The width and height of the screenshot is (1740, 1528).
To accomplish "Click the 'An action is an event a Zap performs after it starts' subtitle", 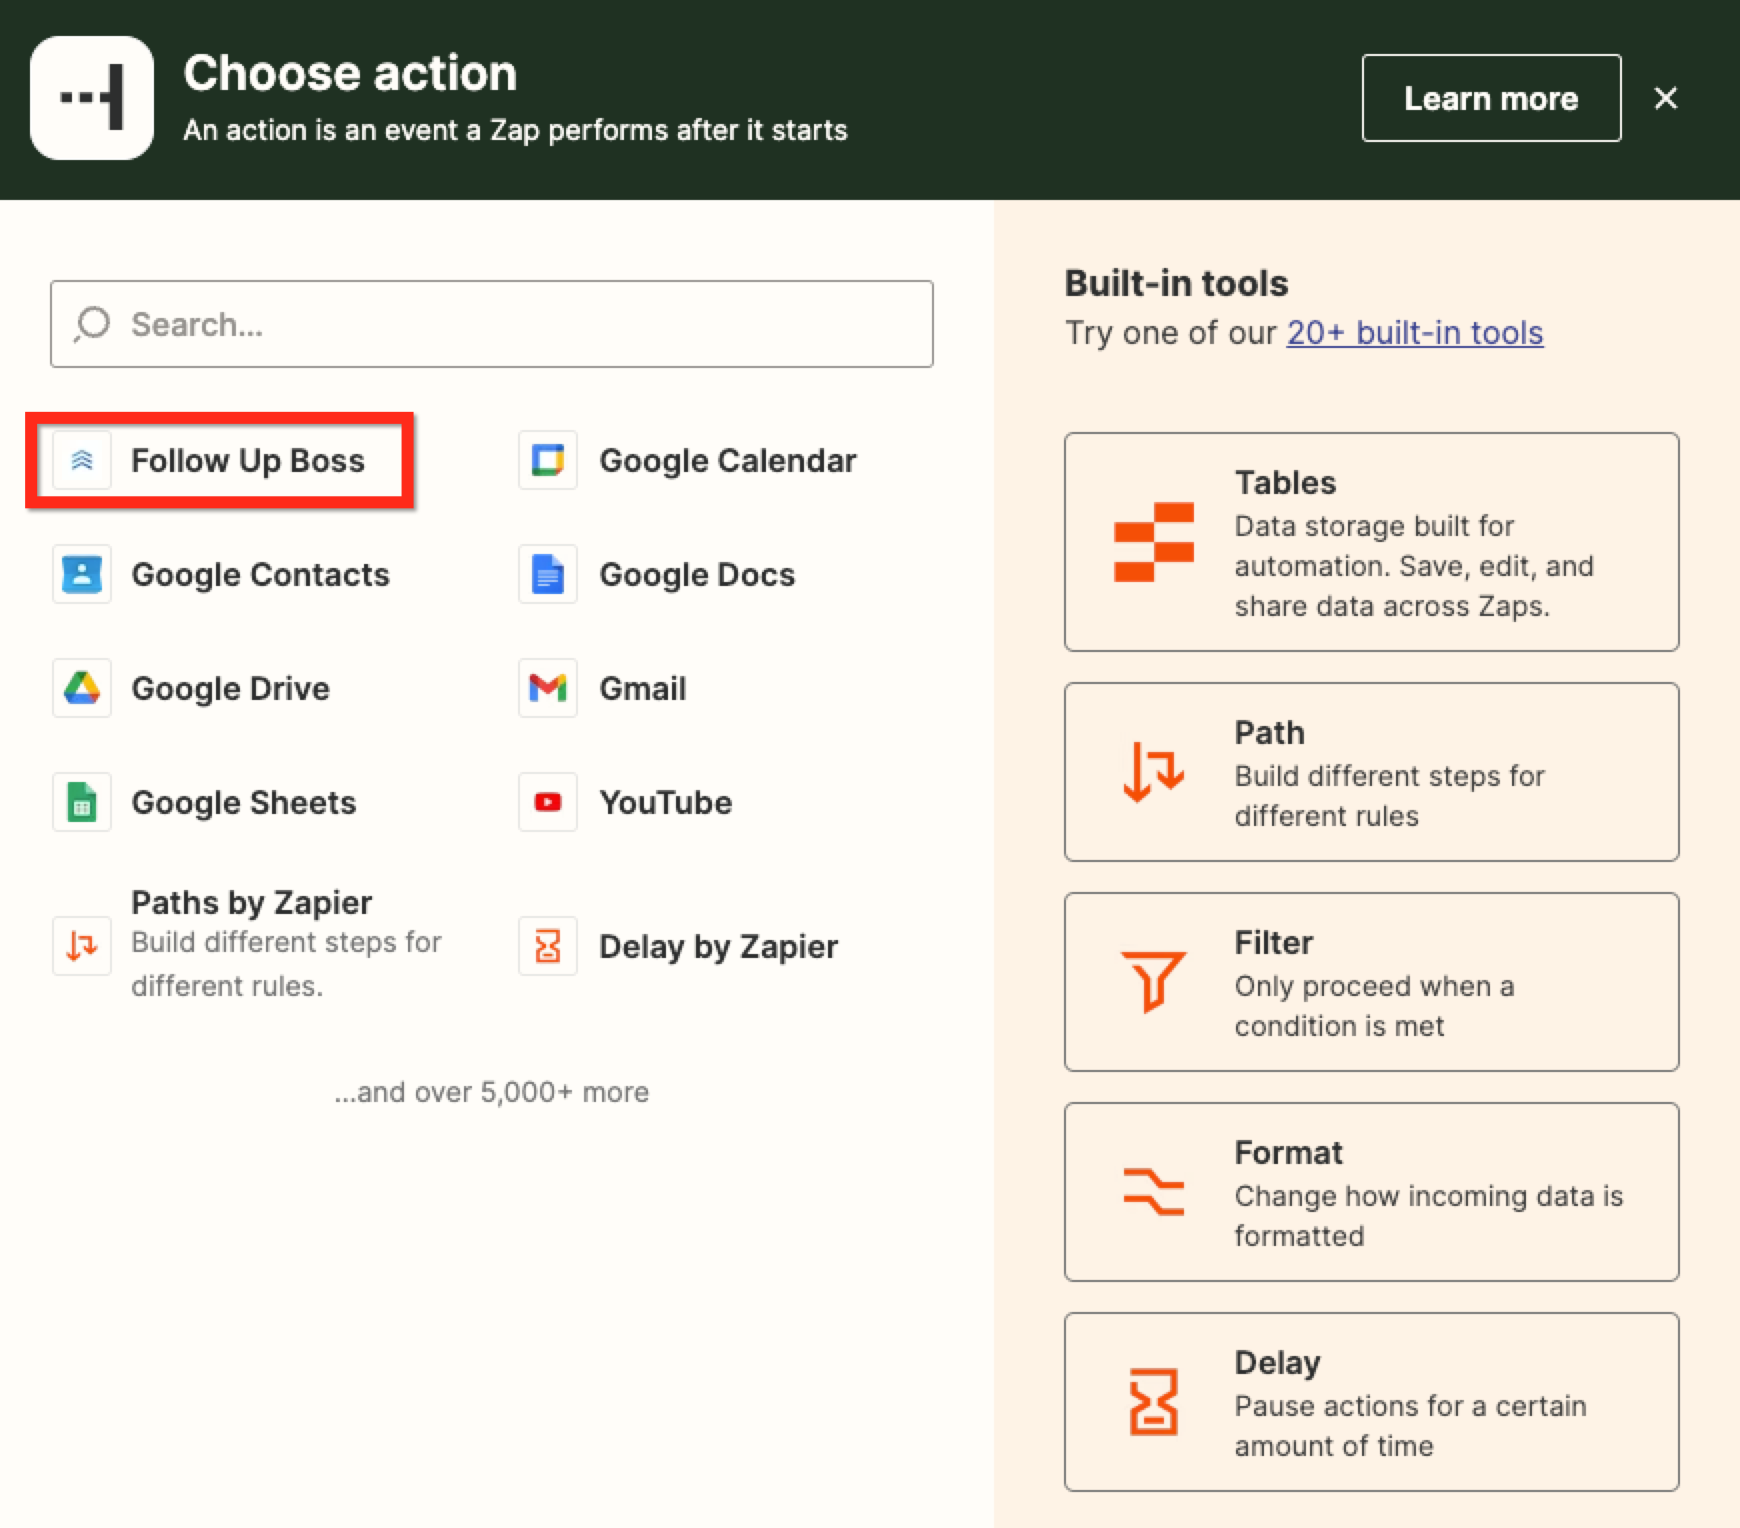I will click(515, 130).
